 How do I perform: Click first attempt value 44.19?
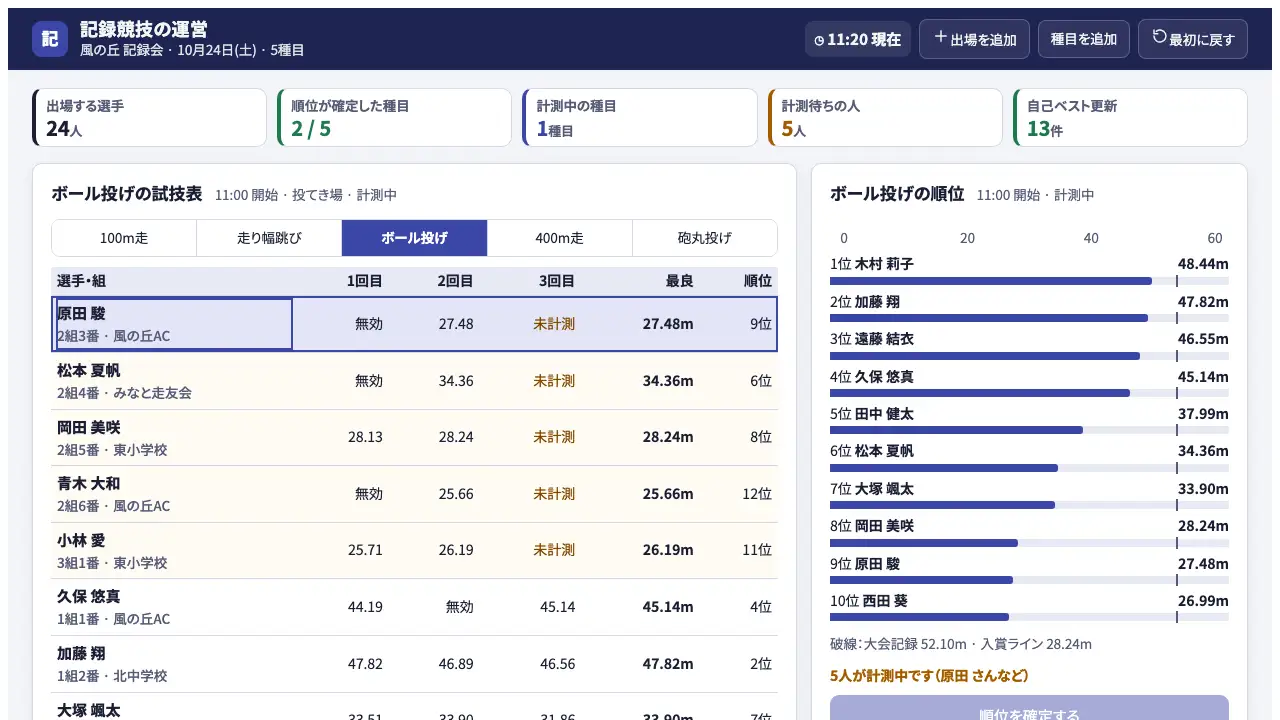click(365, 607)
